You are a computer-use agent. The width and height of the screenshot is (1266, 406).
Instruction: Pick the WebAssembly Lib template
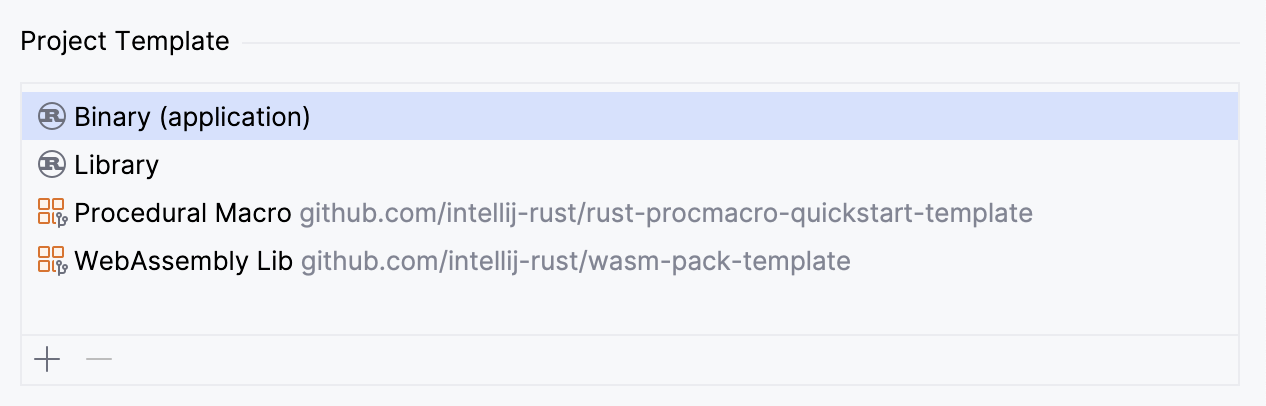click(183, 261)
